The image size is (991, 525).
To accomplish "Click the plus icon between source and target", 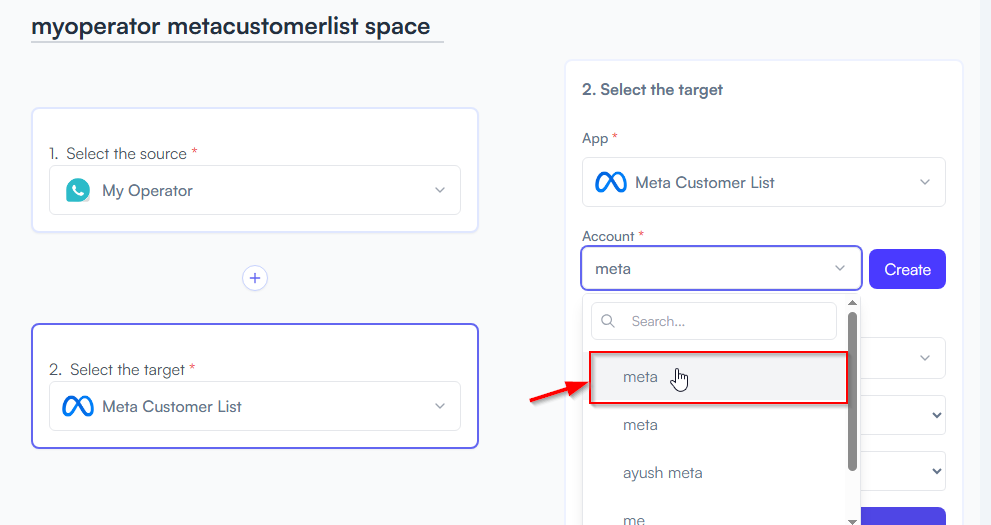I will [255, 278].
